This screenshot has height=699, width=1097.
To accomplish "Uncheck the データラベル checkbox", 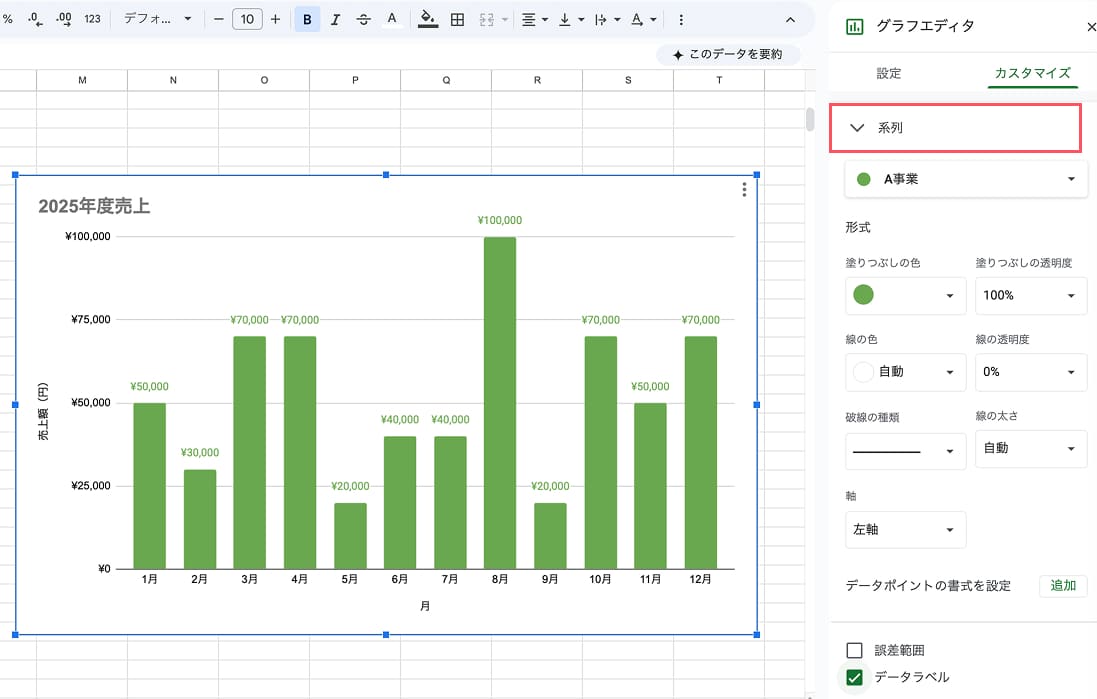I will coord(854,677).
